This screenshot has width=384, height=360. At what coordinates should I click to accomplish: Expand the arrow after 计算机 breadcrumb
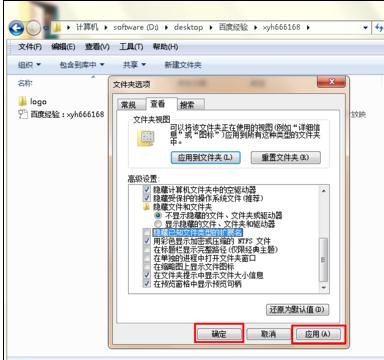coord(106,28)
